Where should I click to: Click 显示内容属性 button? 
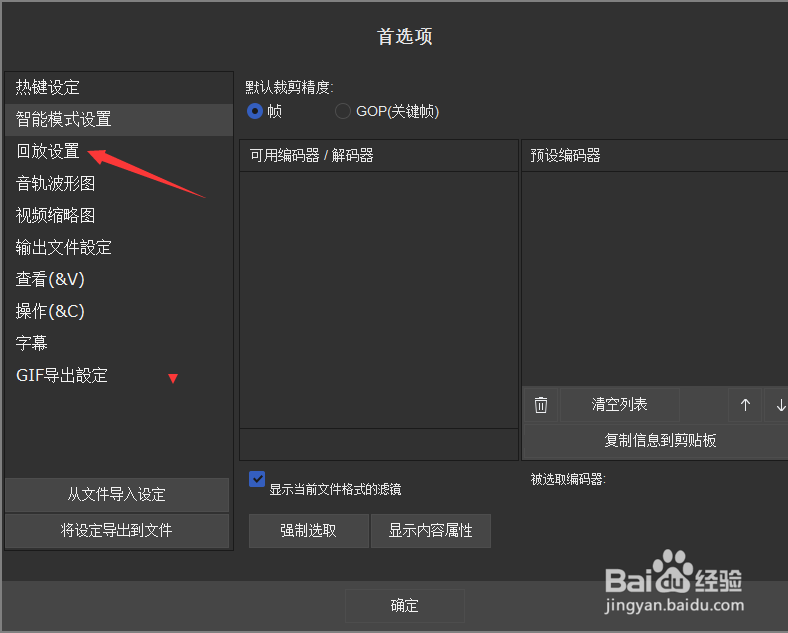[431, 531]
